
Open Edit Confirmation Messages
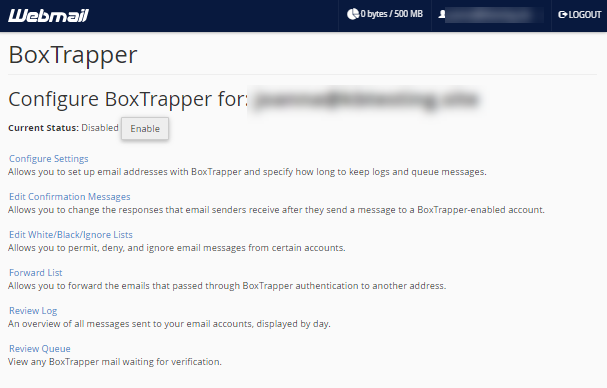(x=70, y=197)
